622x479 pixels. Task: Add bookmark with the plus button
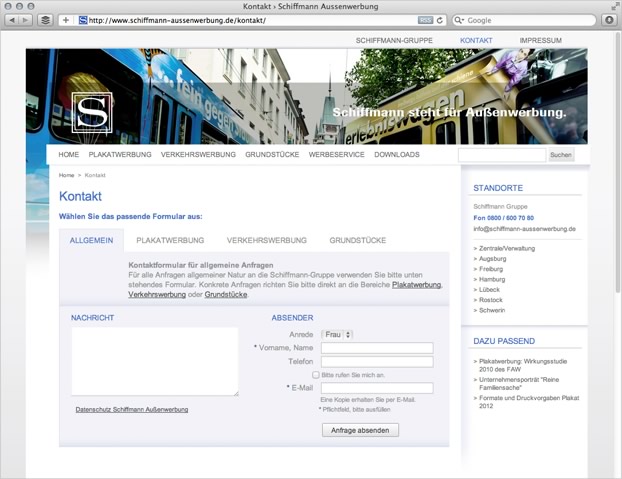(66, 20)
